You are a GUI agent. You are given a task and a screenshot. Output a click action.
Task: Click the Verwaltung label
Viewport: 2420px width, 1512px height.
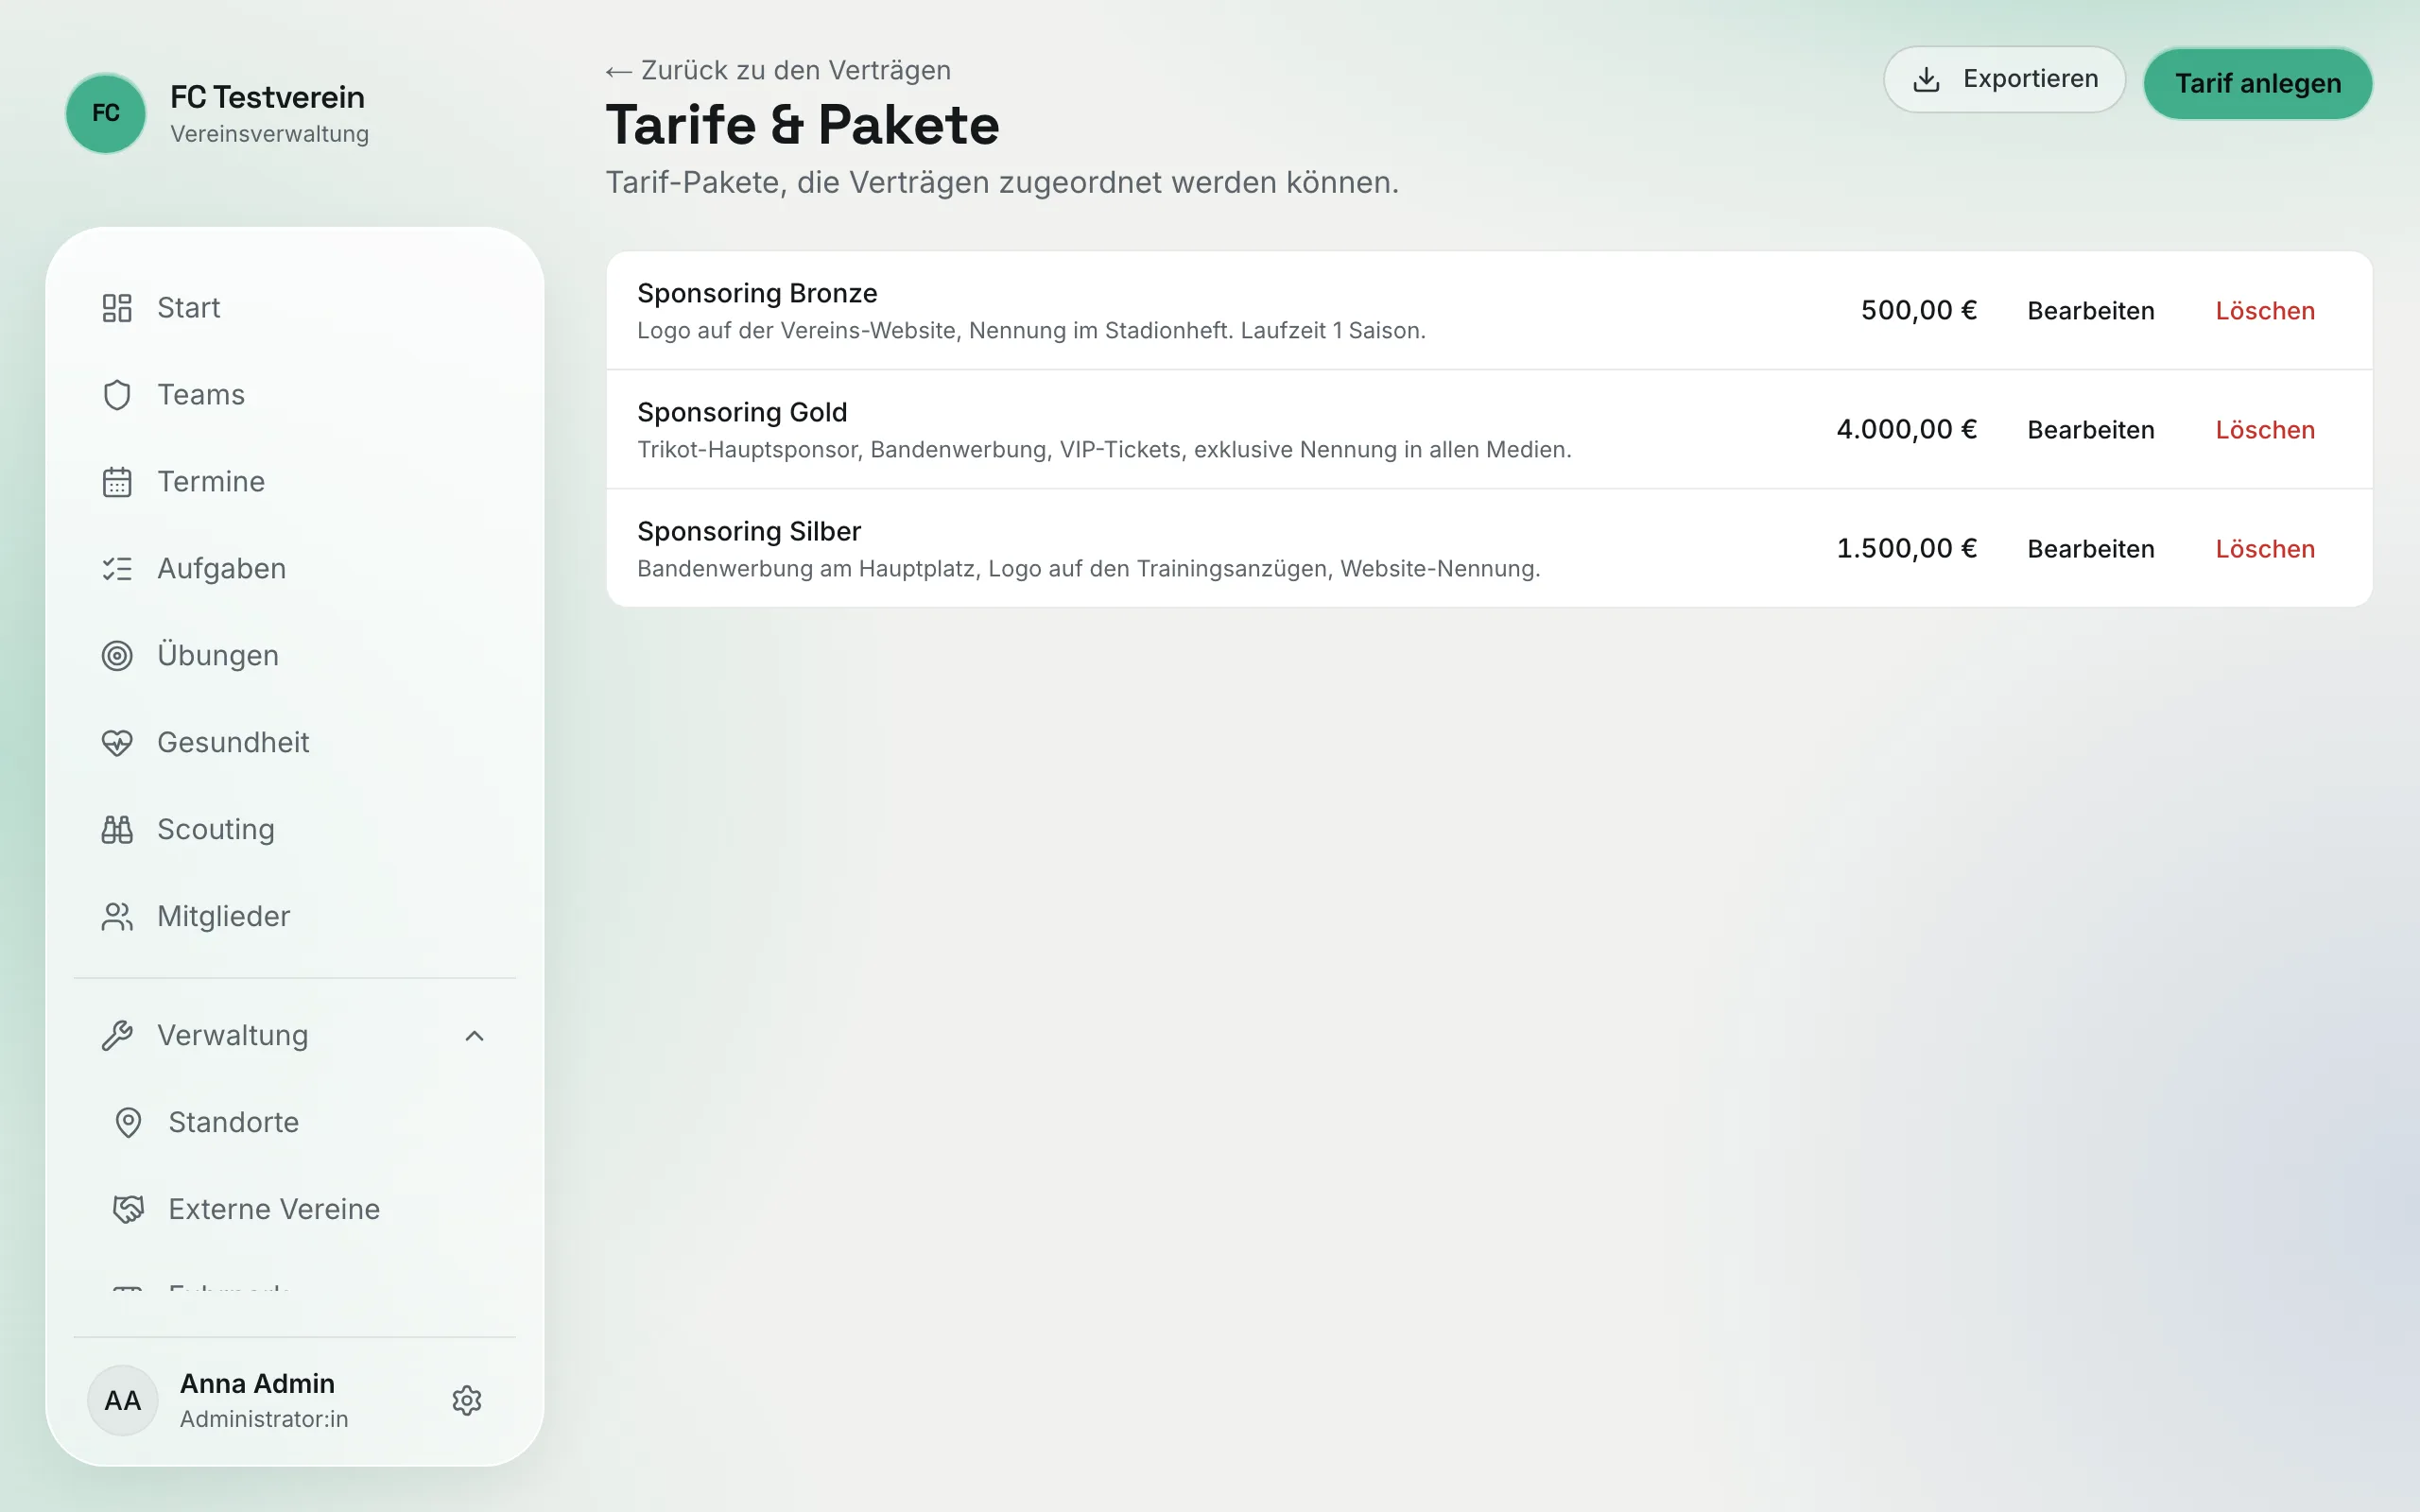pos(233,1036)
